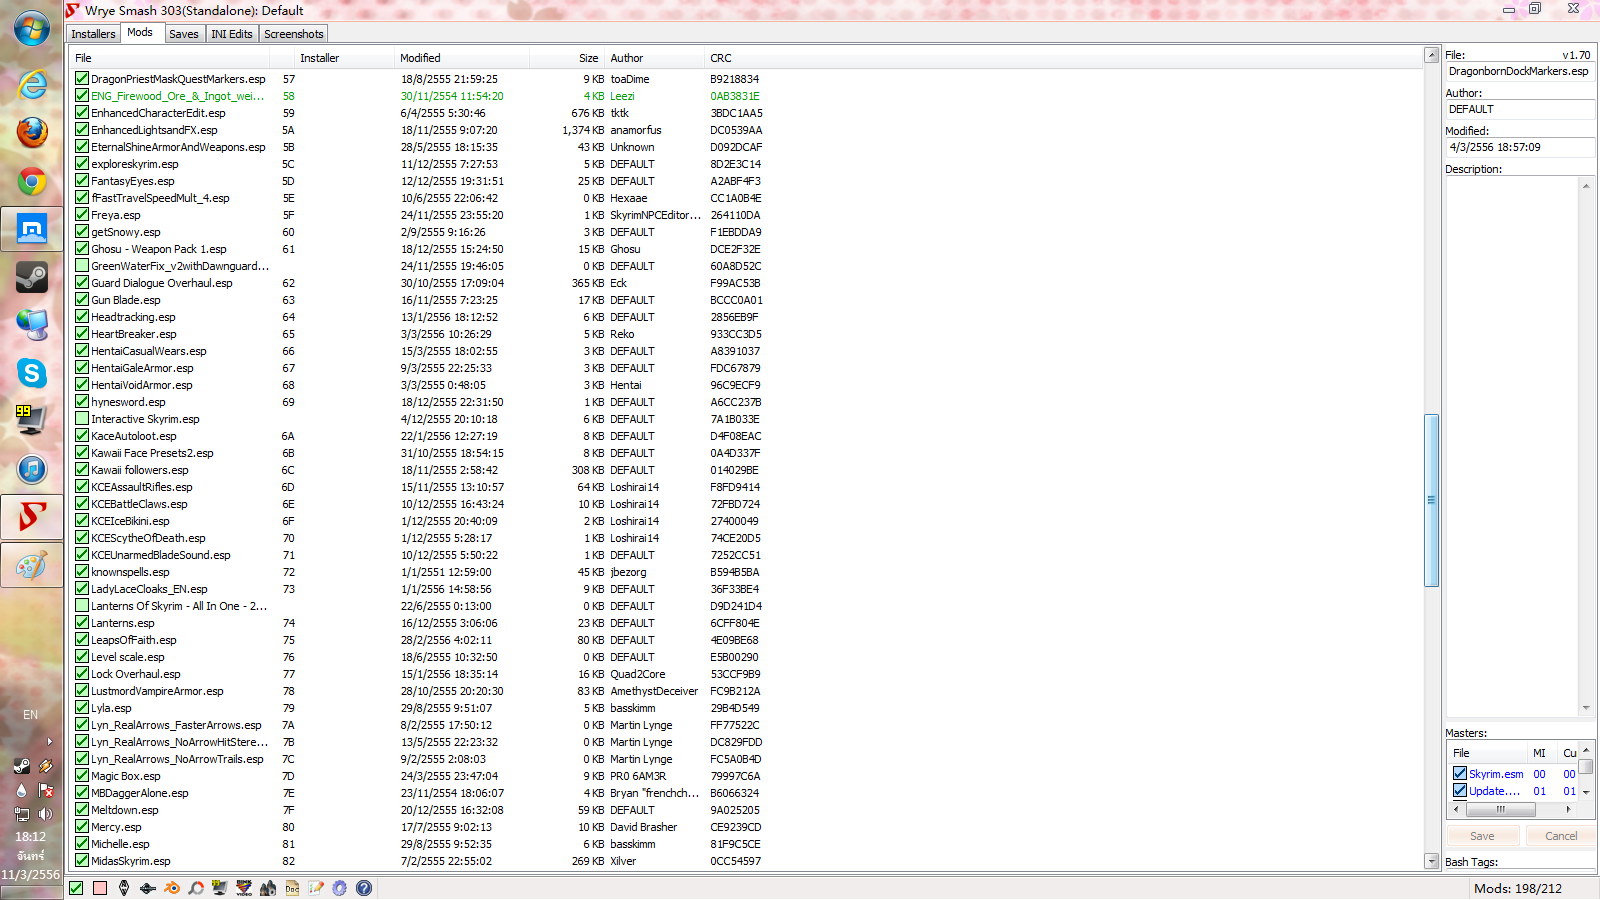Launch the Bink Video tool
This screenshot has height=900, width=1600.
(x=244, y=888)
